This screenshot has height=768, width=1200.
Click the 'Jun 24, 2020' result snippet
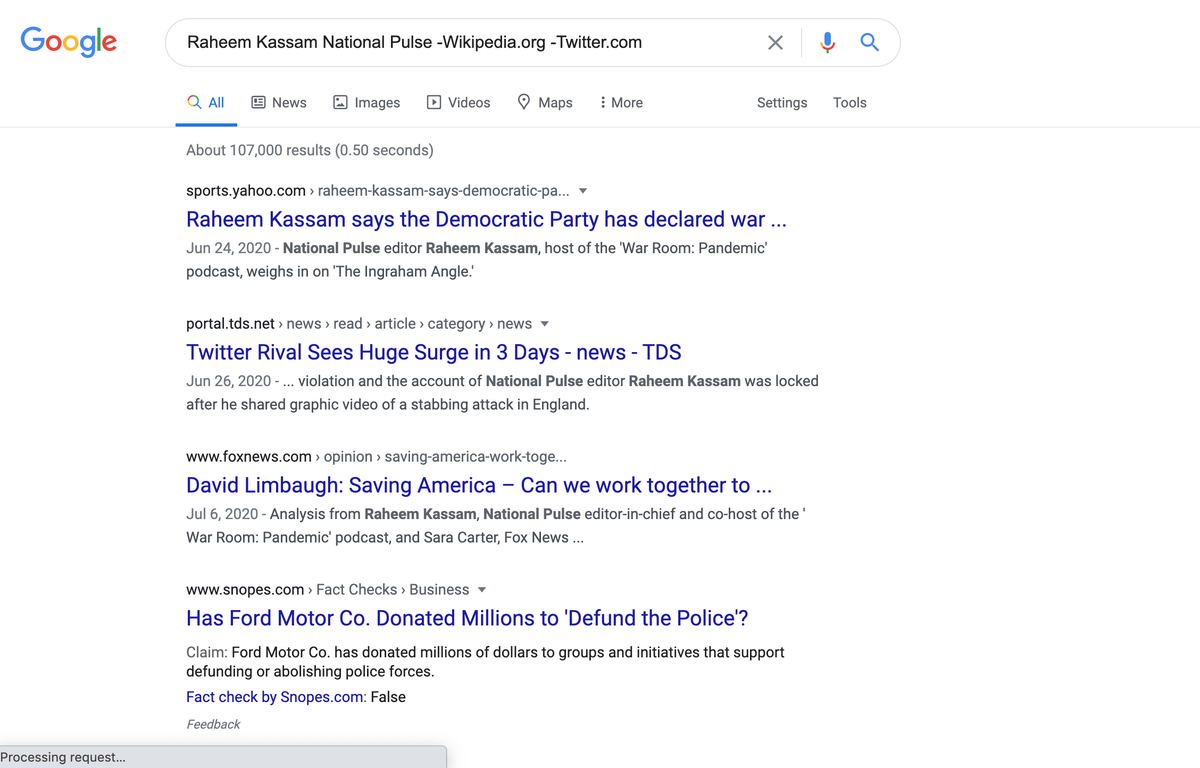tap(476, 259)
